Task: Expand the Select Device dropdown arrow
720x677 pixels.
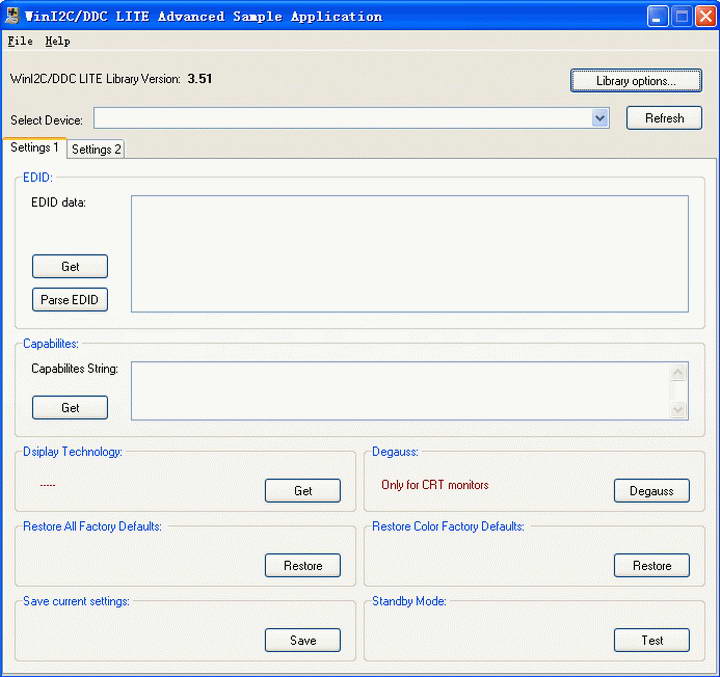Action: coord(600,118)
